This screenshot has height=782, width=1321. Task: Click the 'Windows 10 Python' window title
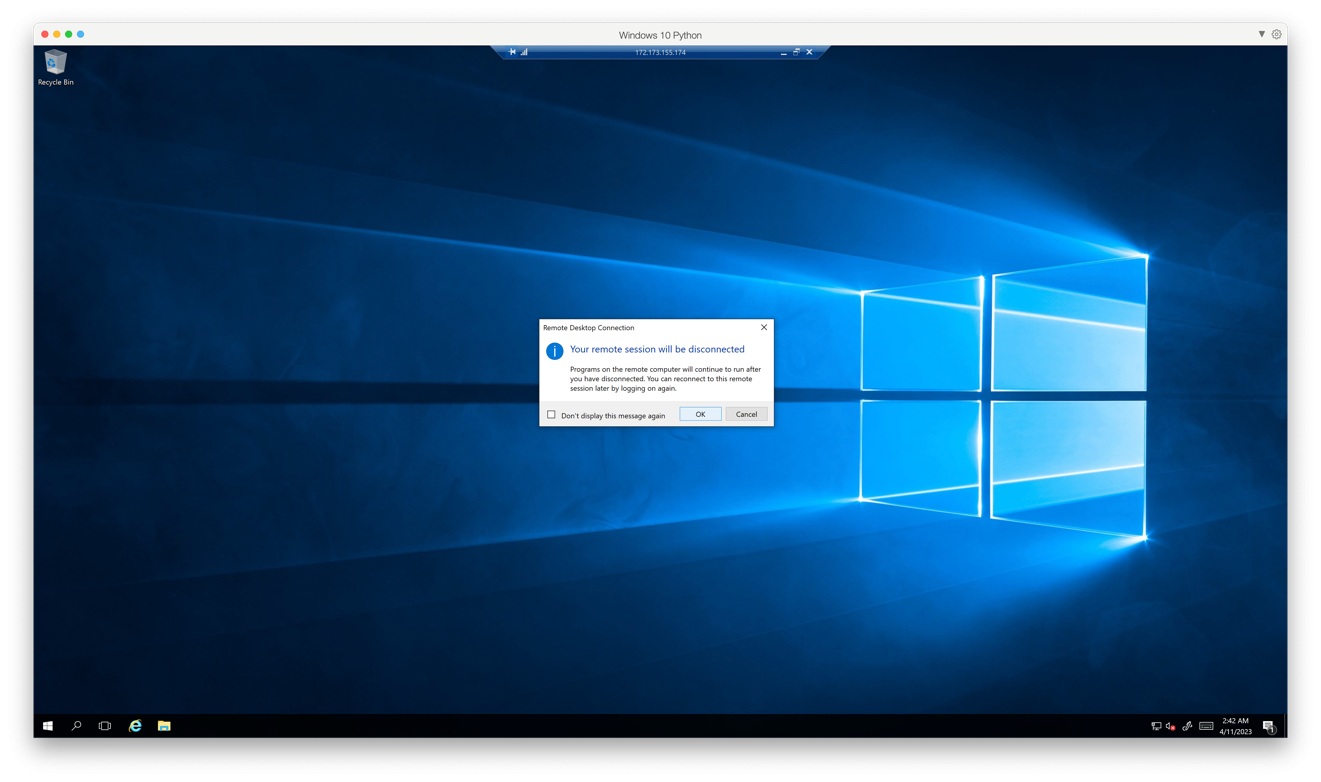(x=660, y=35)
